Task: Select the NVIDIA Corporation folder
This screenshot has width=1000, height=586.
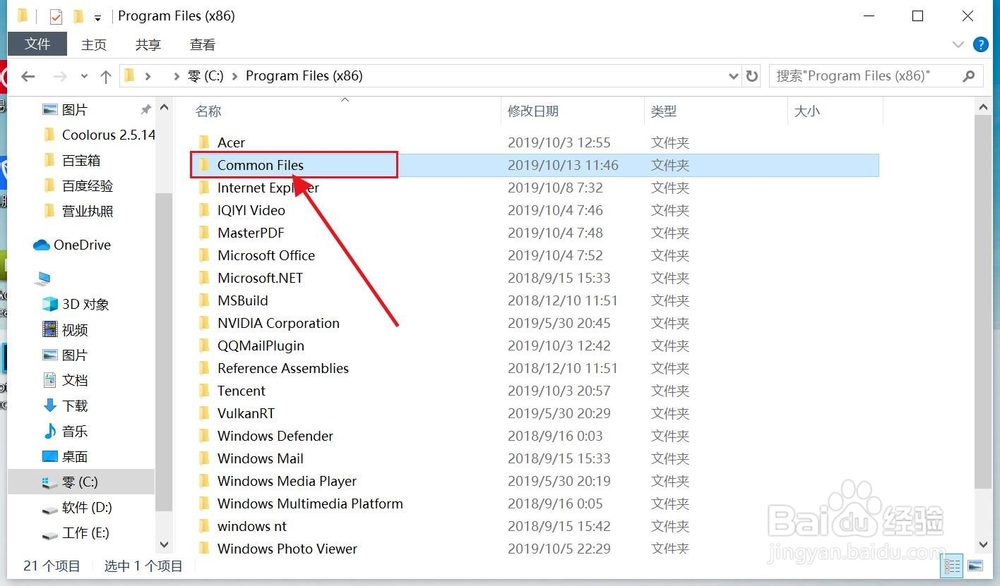Action: click(278, 323)
